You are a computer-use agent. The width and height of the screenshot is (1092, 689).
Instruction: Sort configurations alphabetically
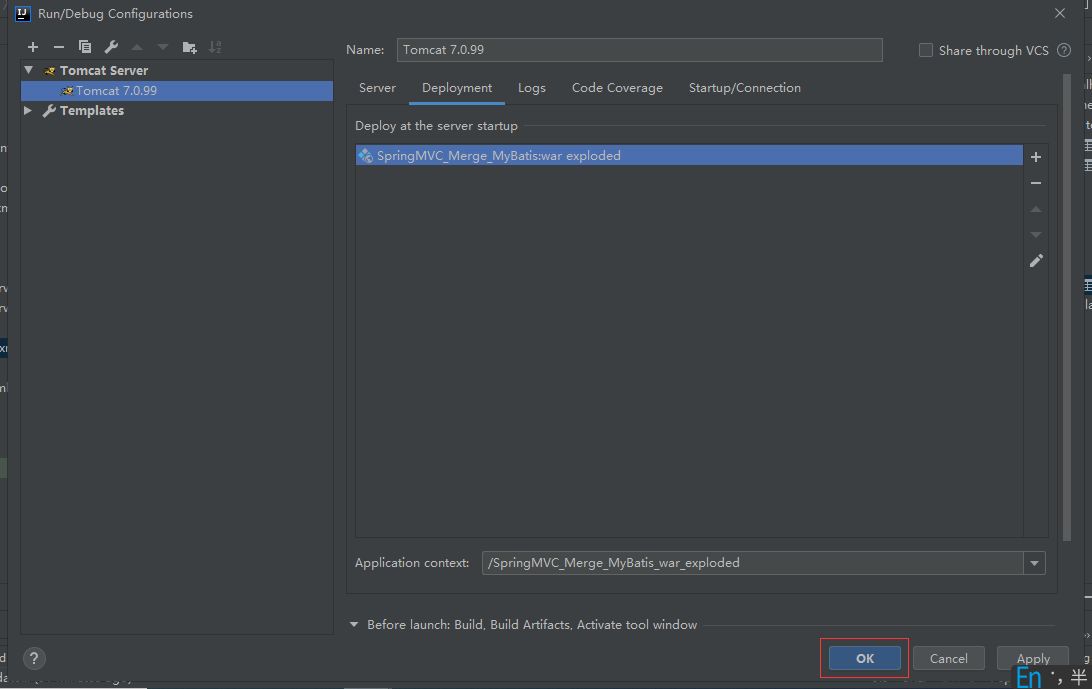[215, 47]
